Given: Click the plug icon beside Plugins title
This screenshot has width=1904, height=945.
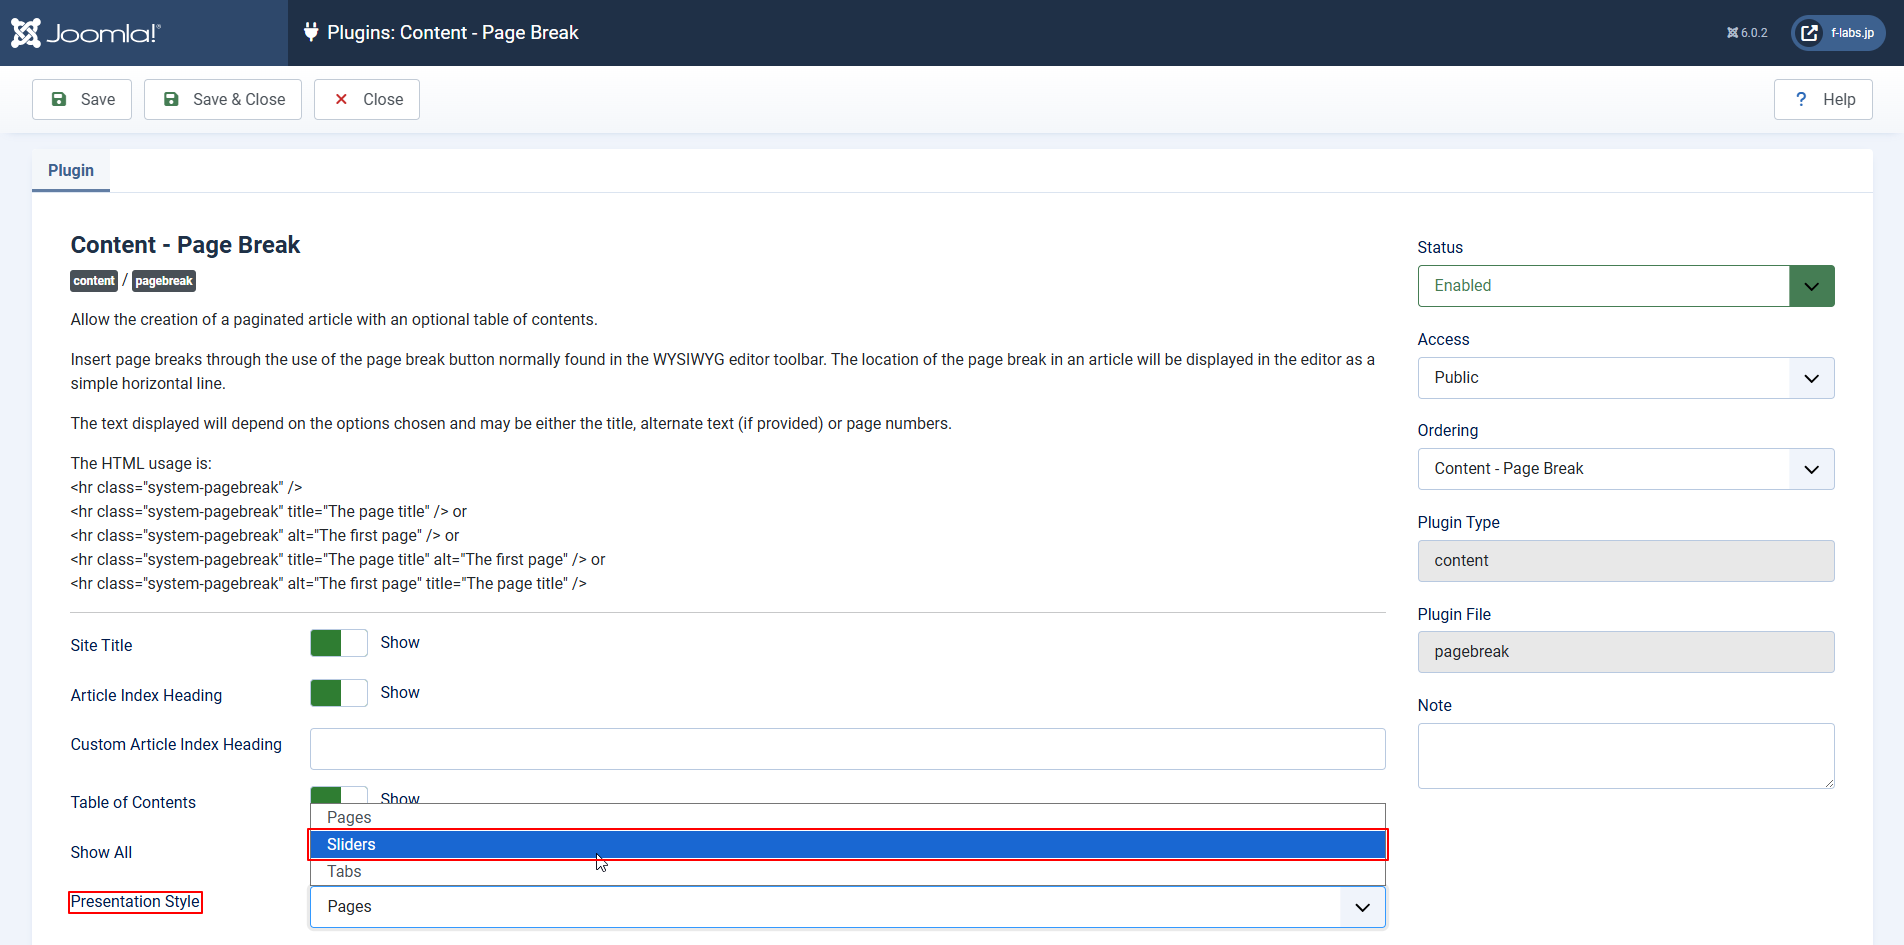Looking at the screenshot, I should [x=311, y=33].
